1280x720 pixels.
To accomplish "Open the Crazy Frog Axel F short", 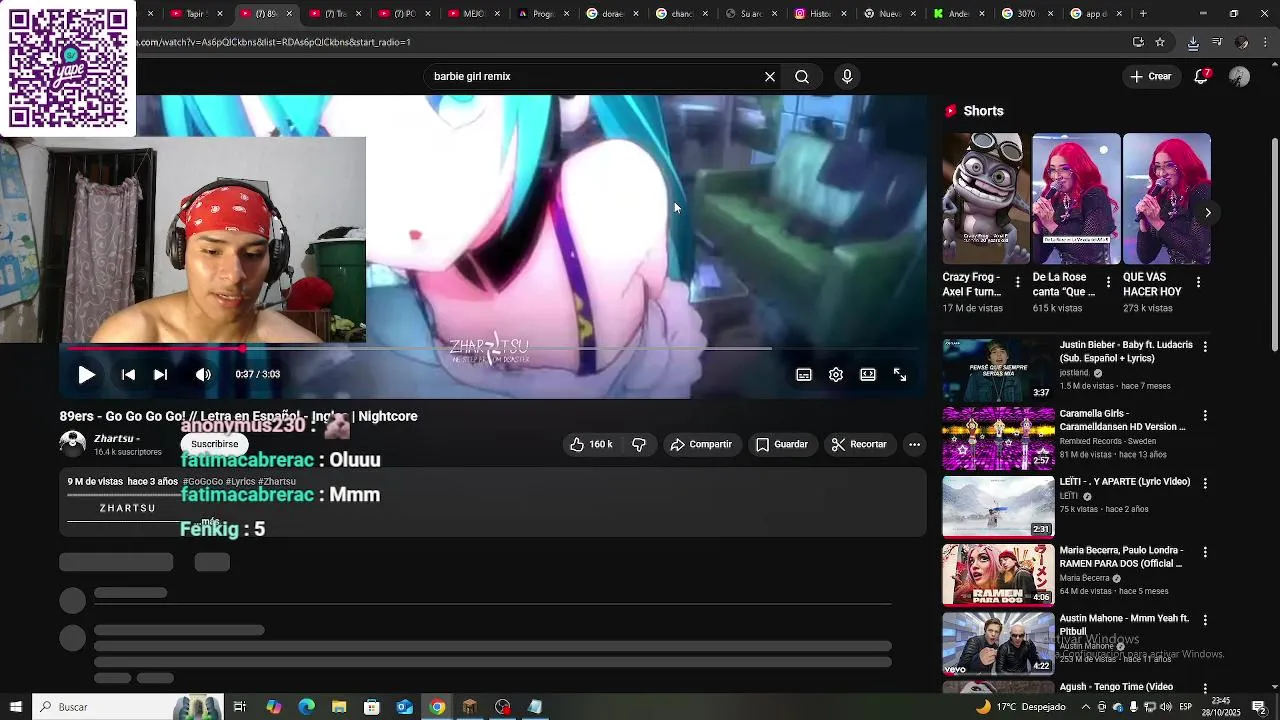I will 985,199.
